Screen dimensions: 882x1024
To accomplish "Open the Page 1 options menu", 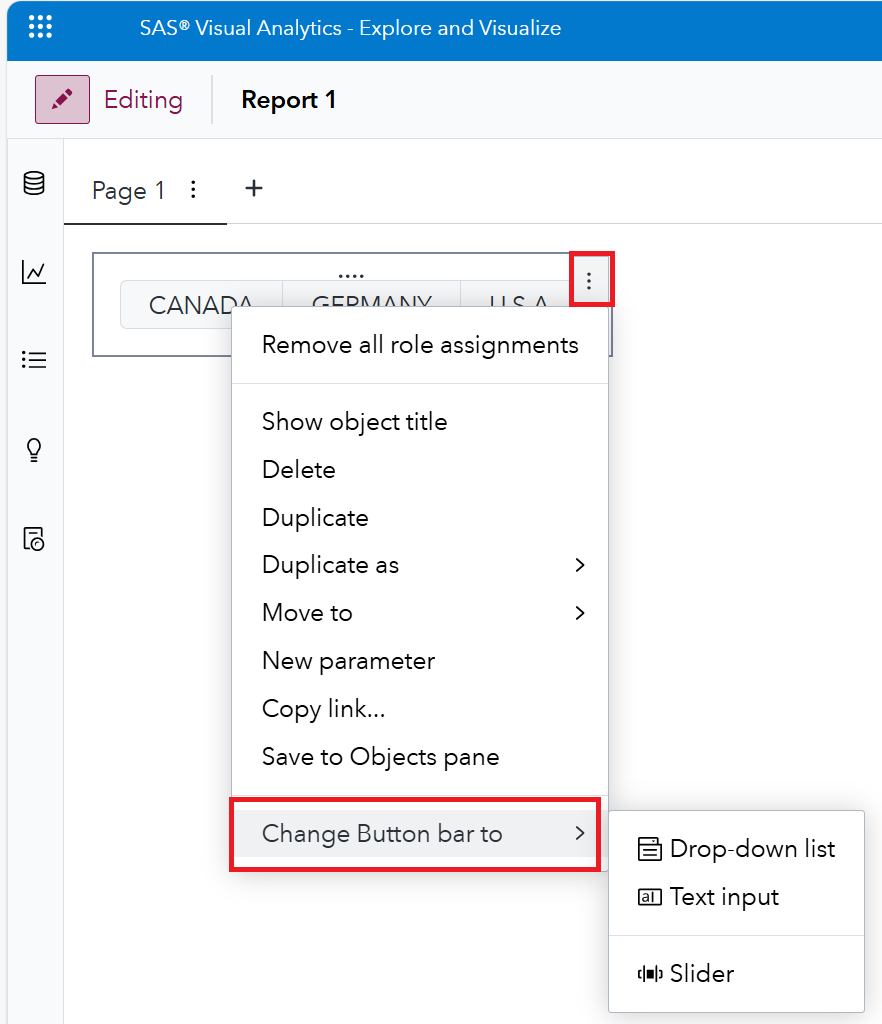I will pos(193,189).
